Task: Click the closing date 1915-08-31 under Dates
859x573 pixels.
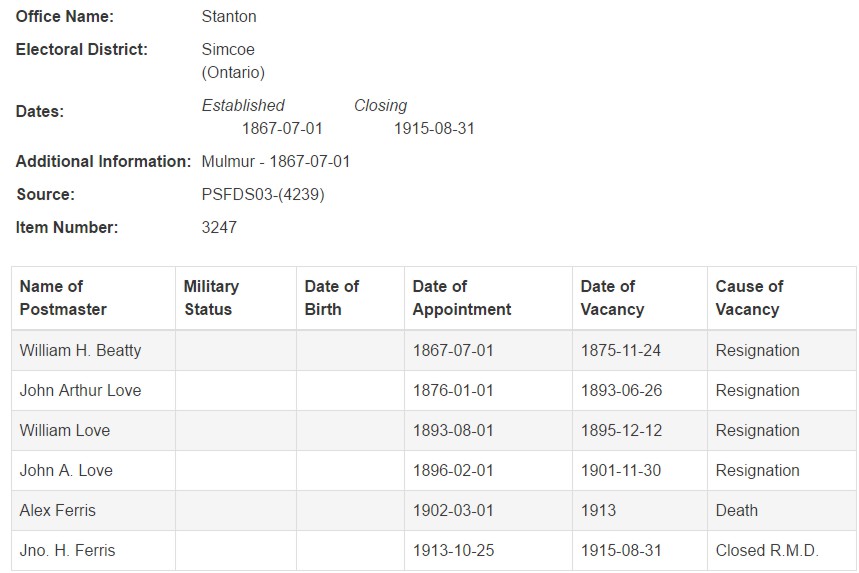Action: click(434, 129)
